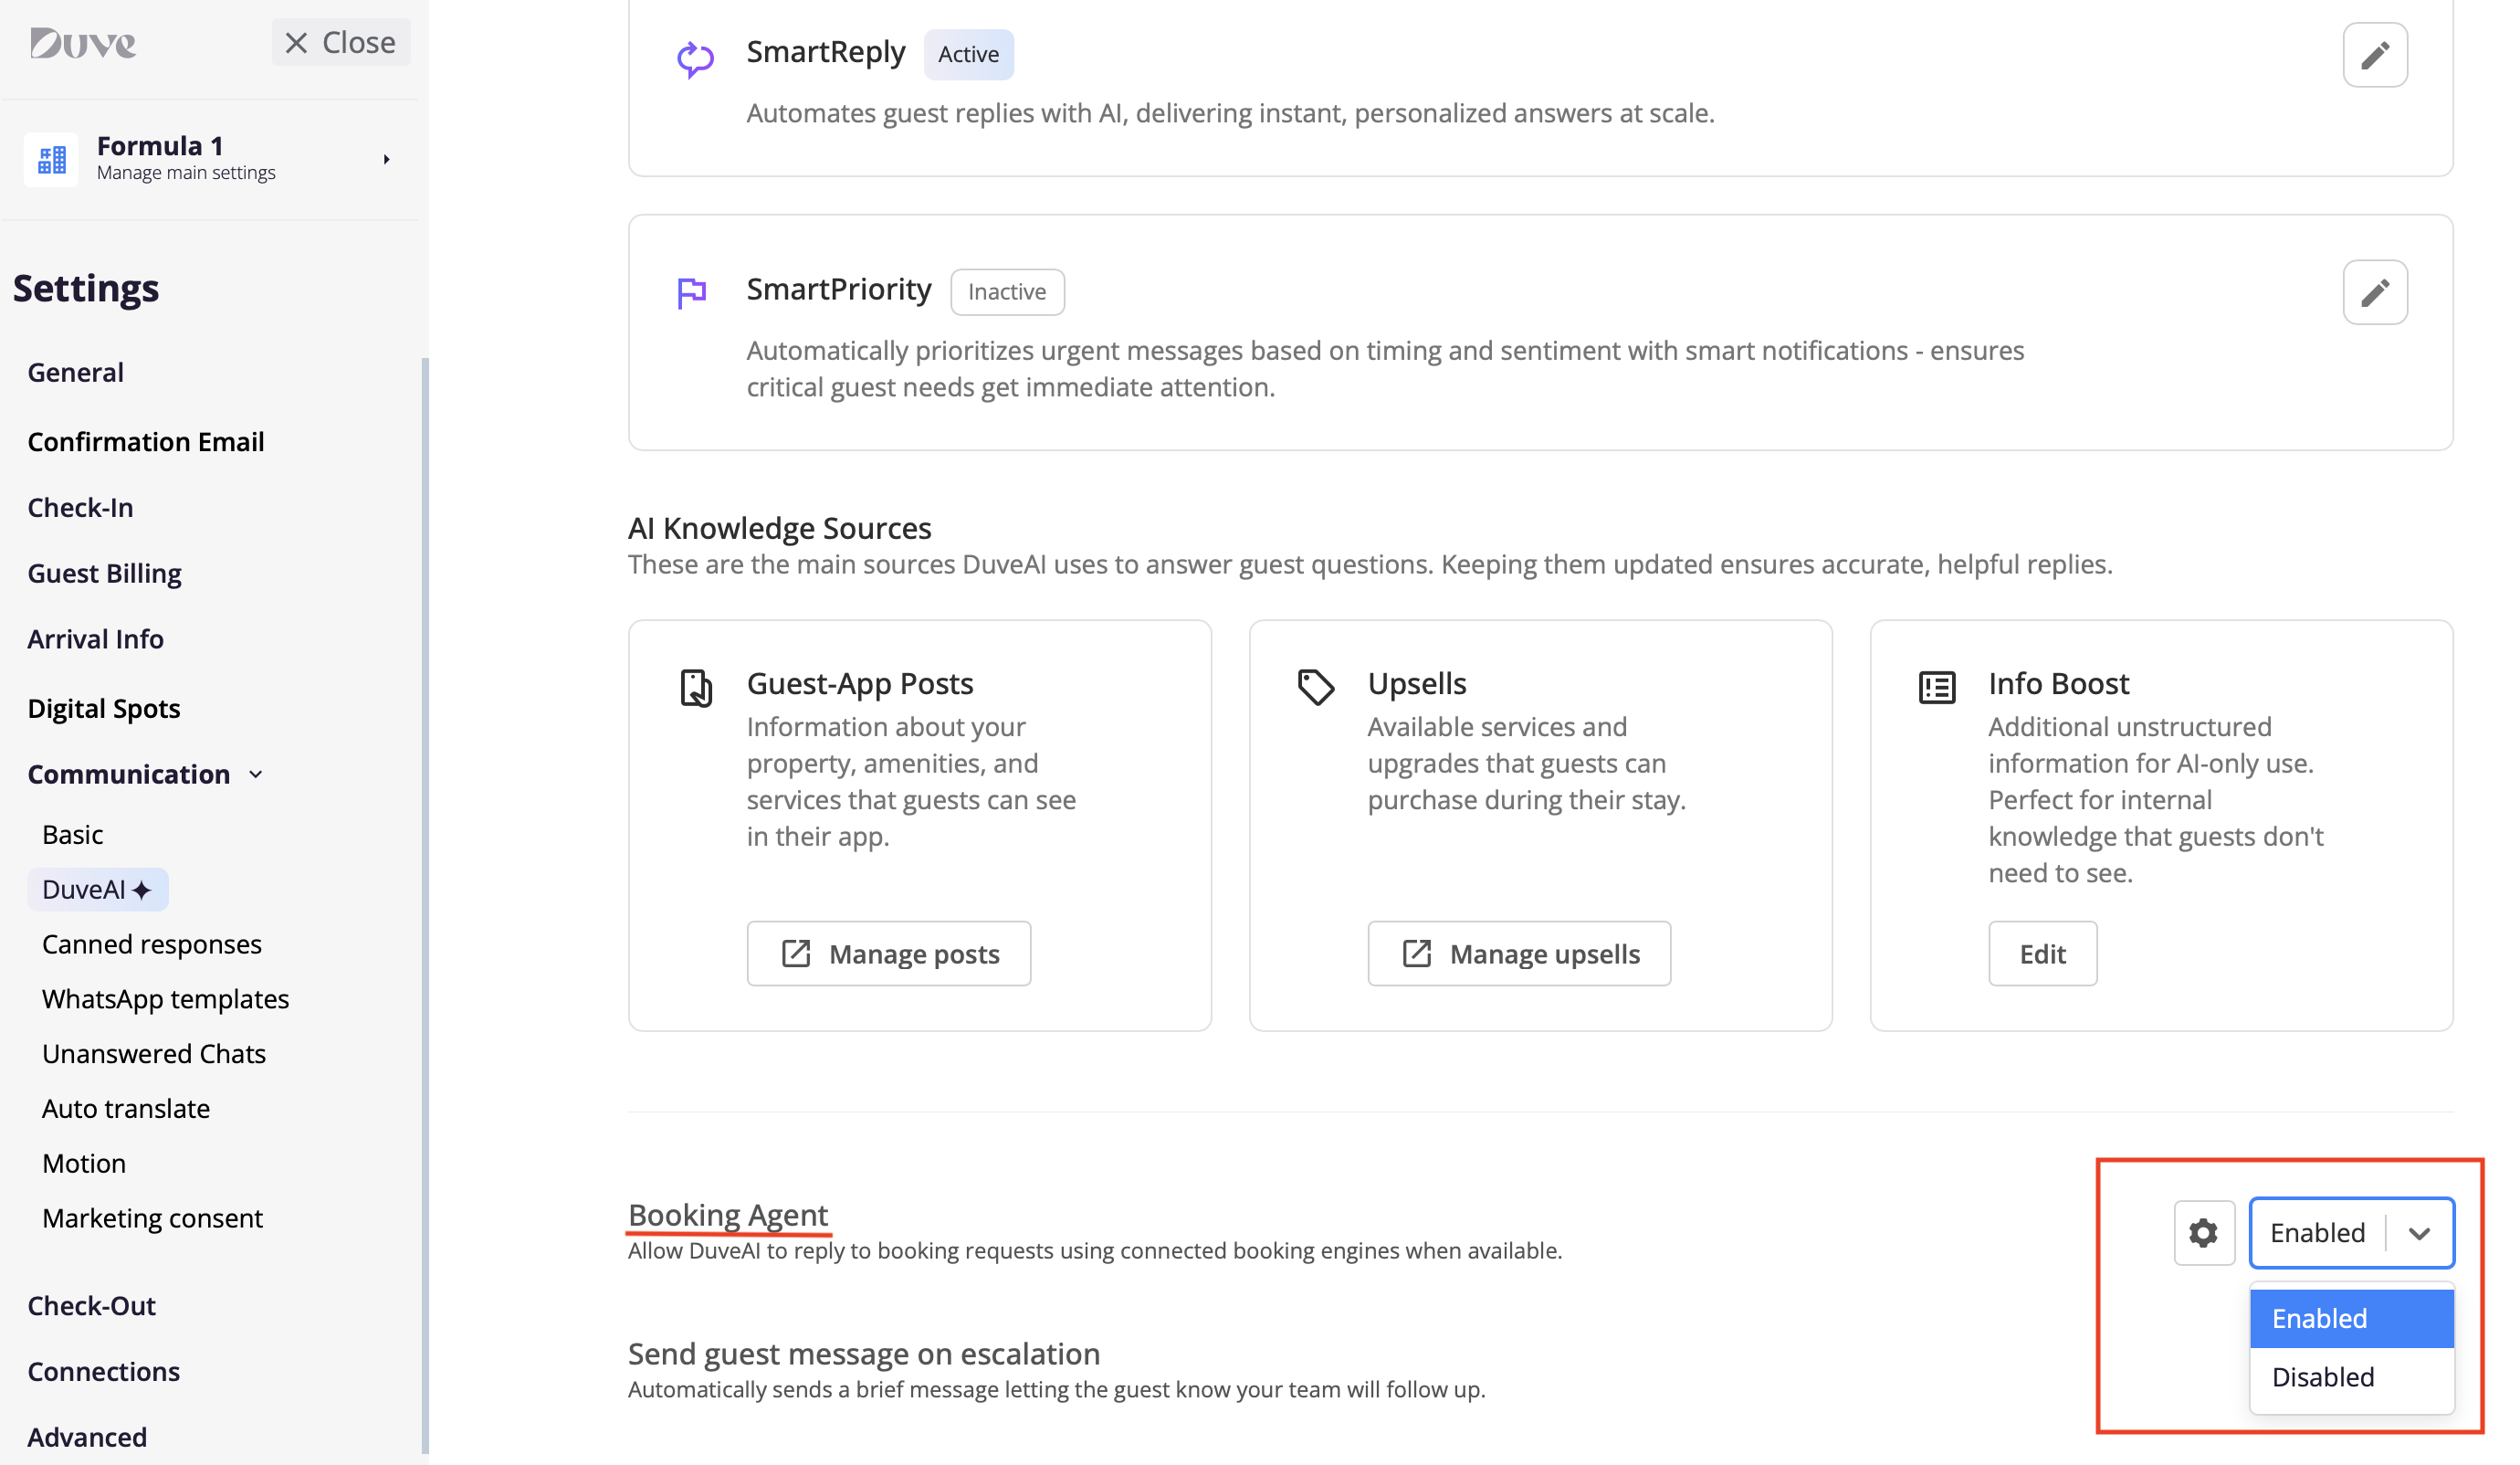Screen dimensions: 2520x1465
Task: Expand Formula 1 property arrow
Action: pyautogui.click(x=386, y=159)
